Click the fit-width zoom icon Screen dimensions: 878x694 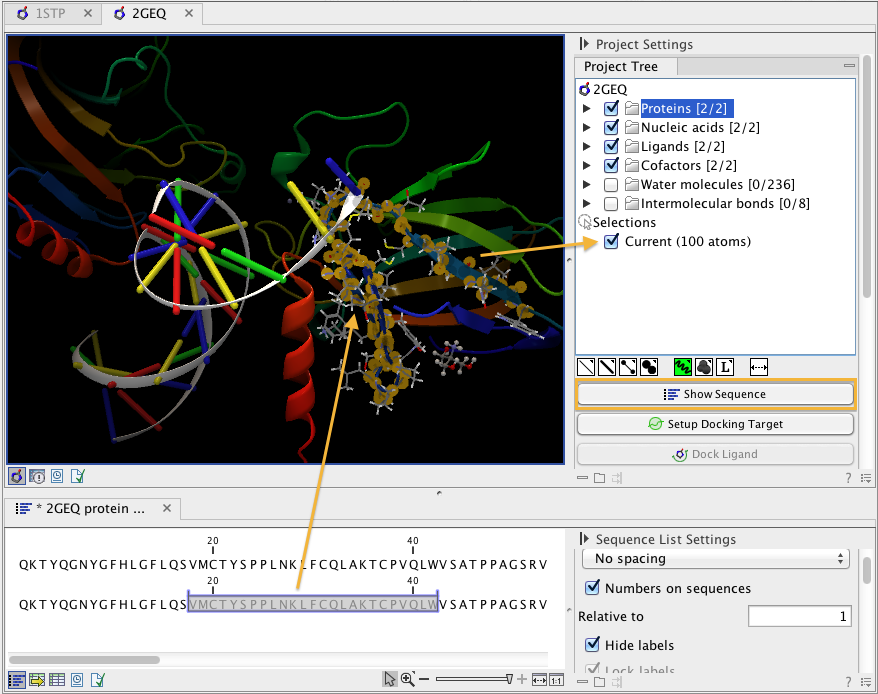point(539,679)
